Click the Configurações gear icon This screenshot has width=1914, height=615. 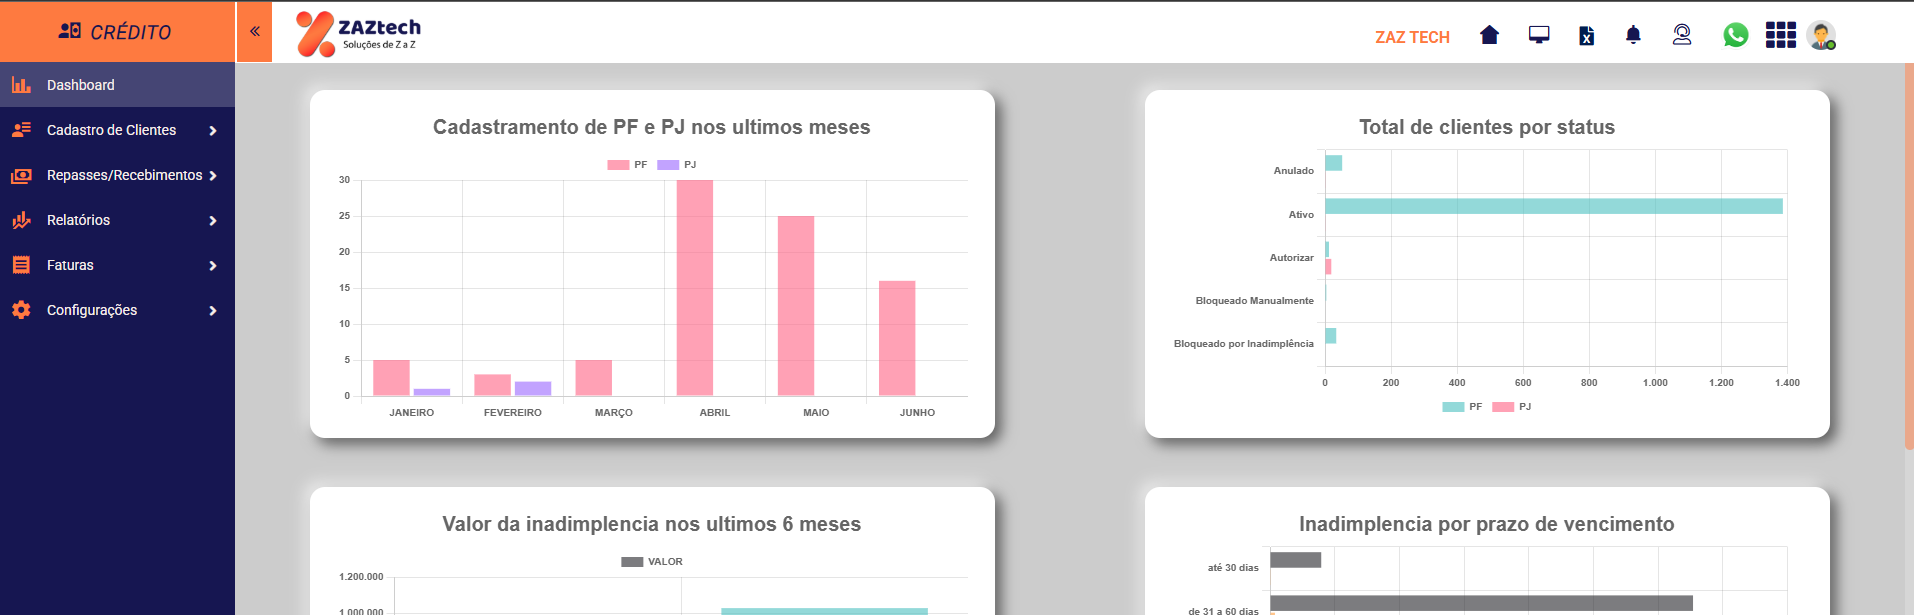click(21, 310)
